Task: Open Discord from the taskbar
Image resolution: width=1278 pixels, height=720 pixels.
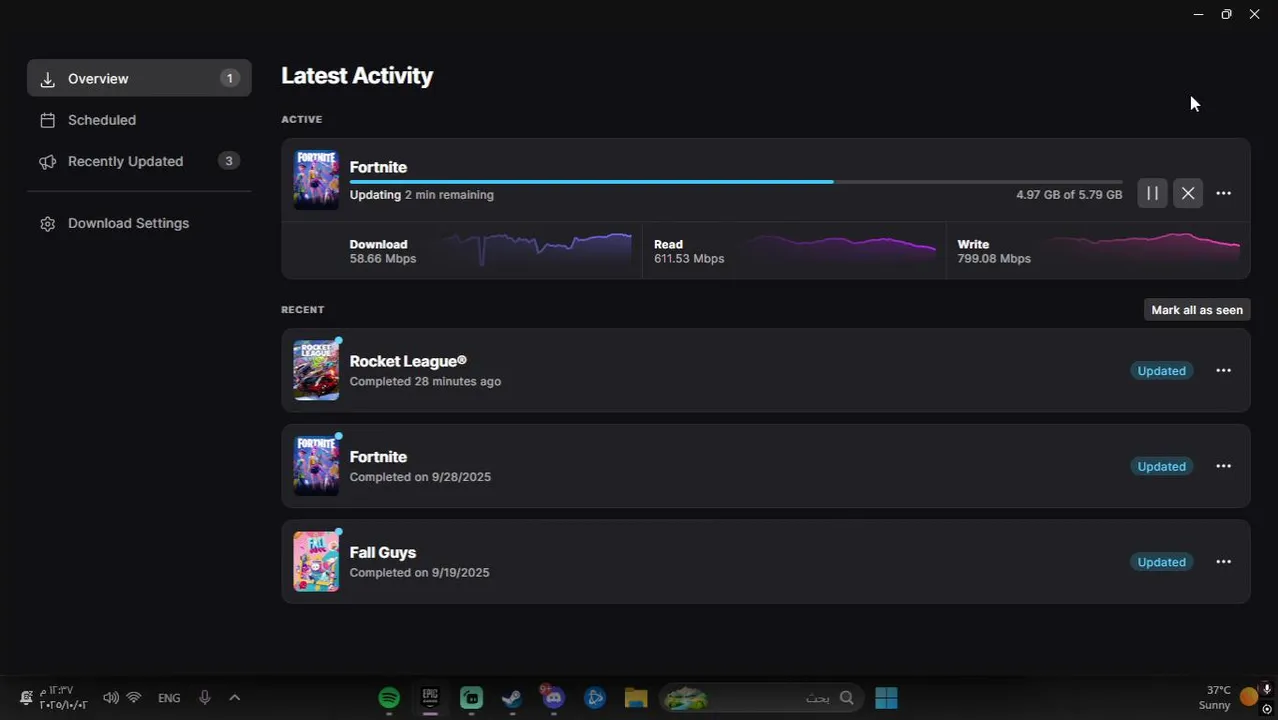Action: coord(553,698)
